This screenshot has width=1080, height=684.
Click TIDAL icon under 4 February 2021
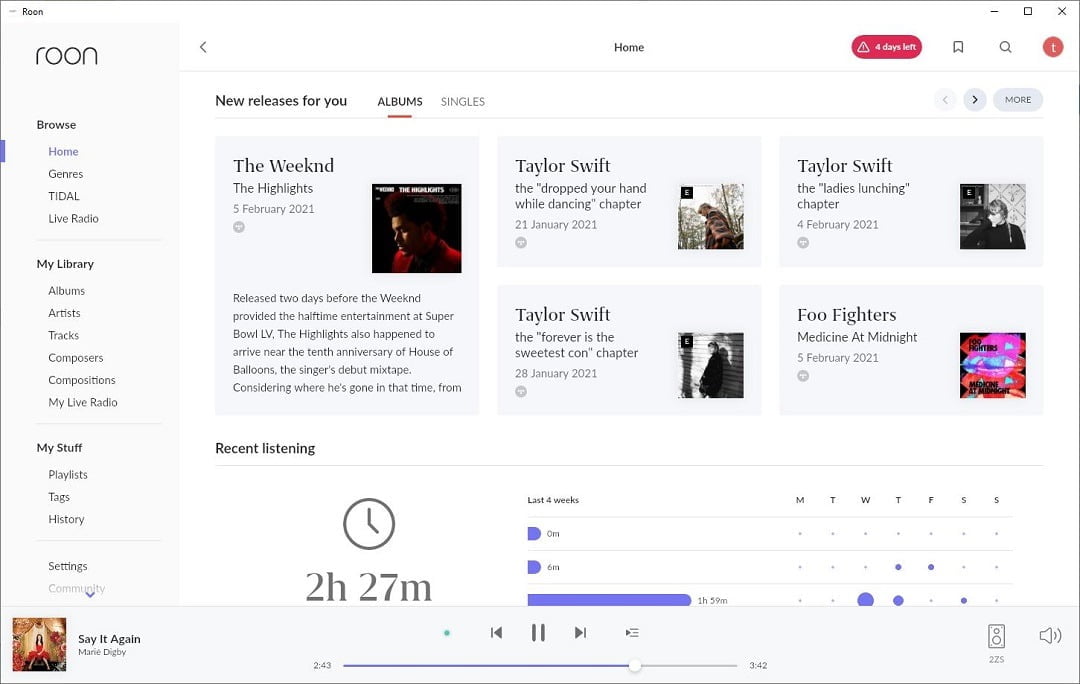tap(803, 242)
